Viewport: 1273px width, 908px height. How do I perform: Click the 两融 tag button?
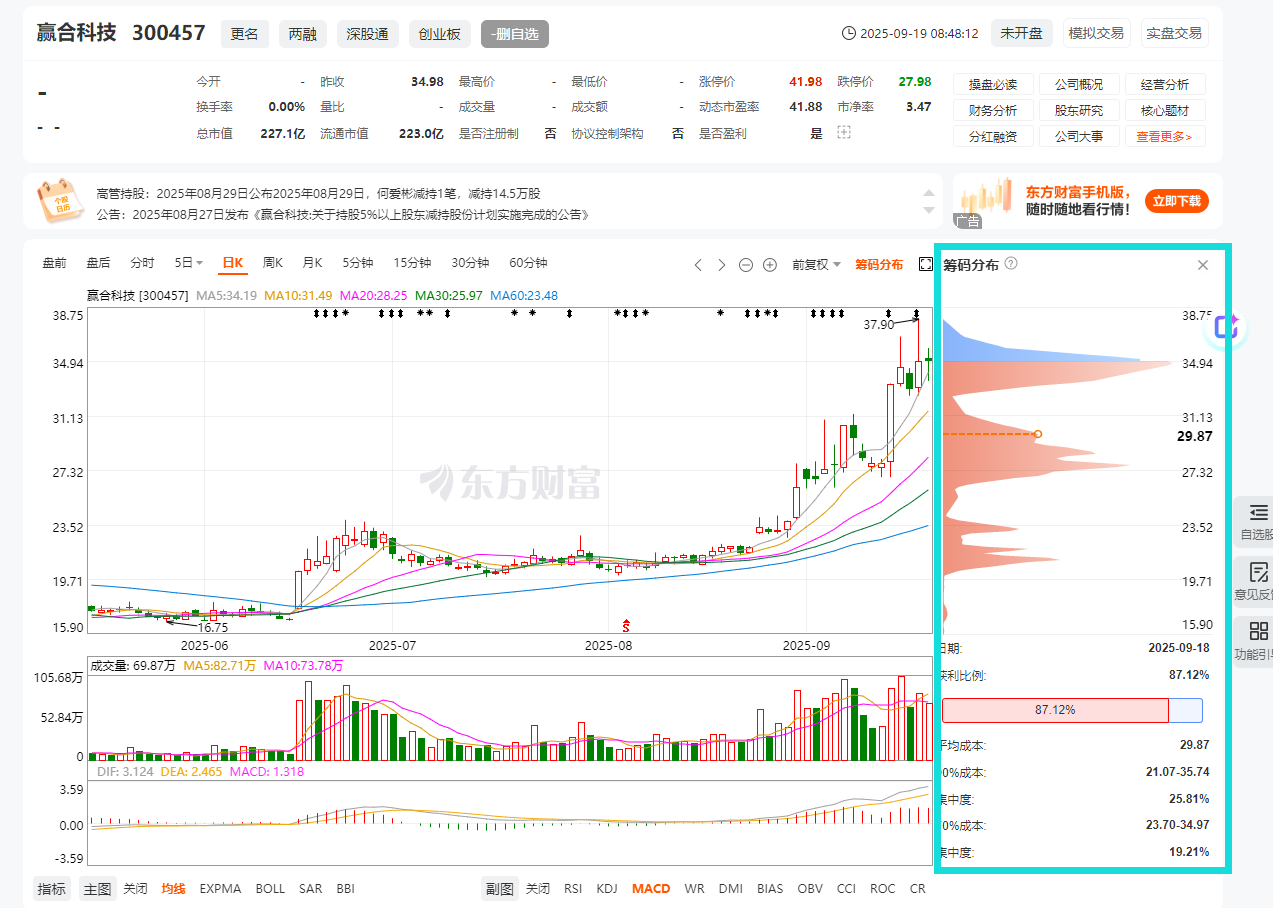coord(303,34)
